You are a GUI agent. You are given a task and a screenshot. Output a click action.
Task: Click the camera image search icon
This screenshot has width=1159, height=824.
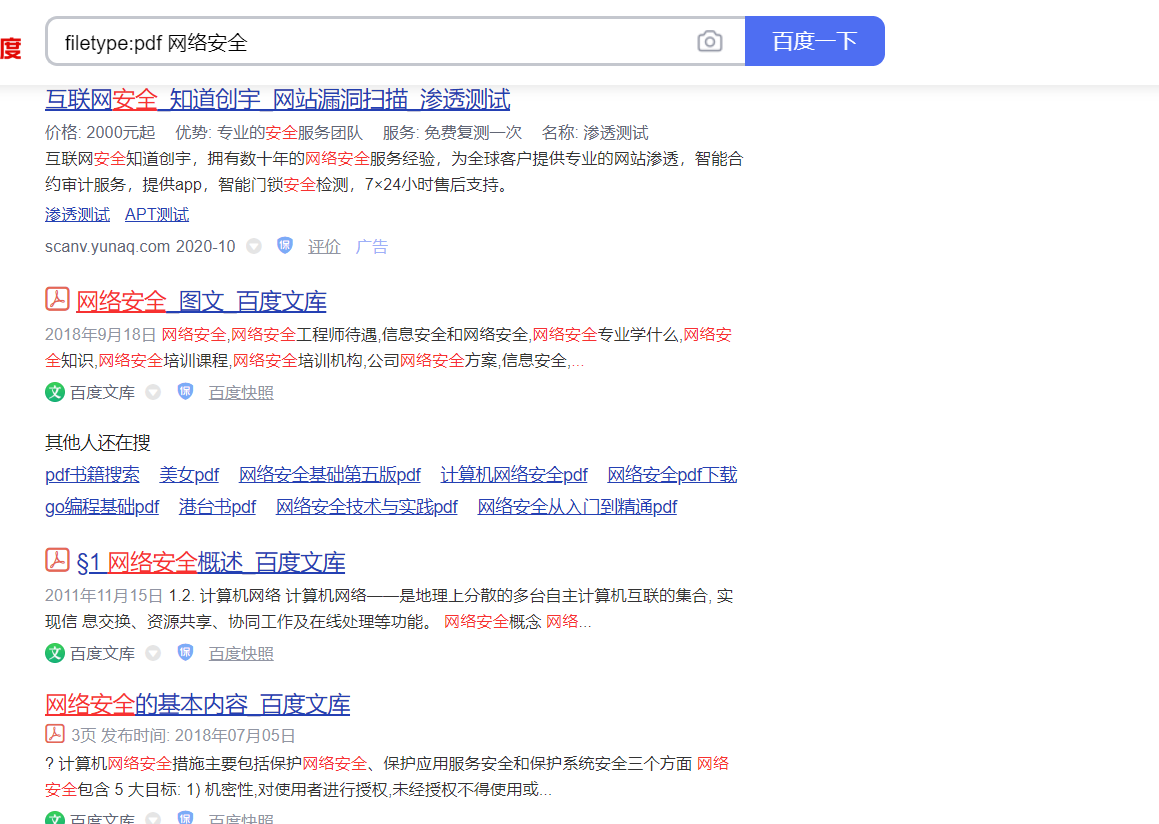(710, 41)
